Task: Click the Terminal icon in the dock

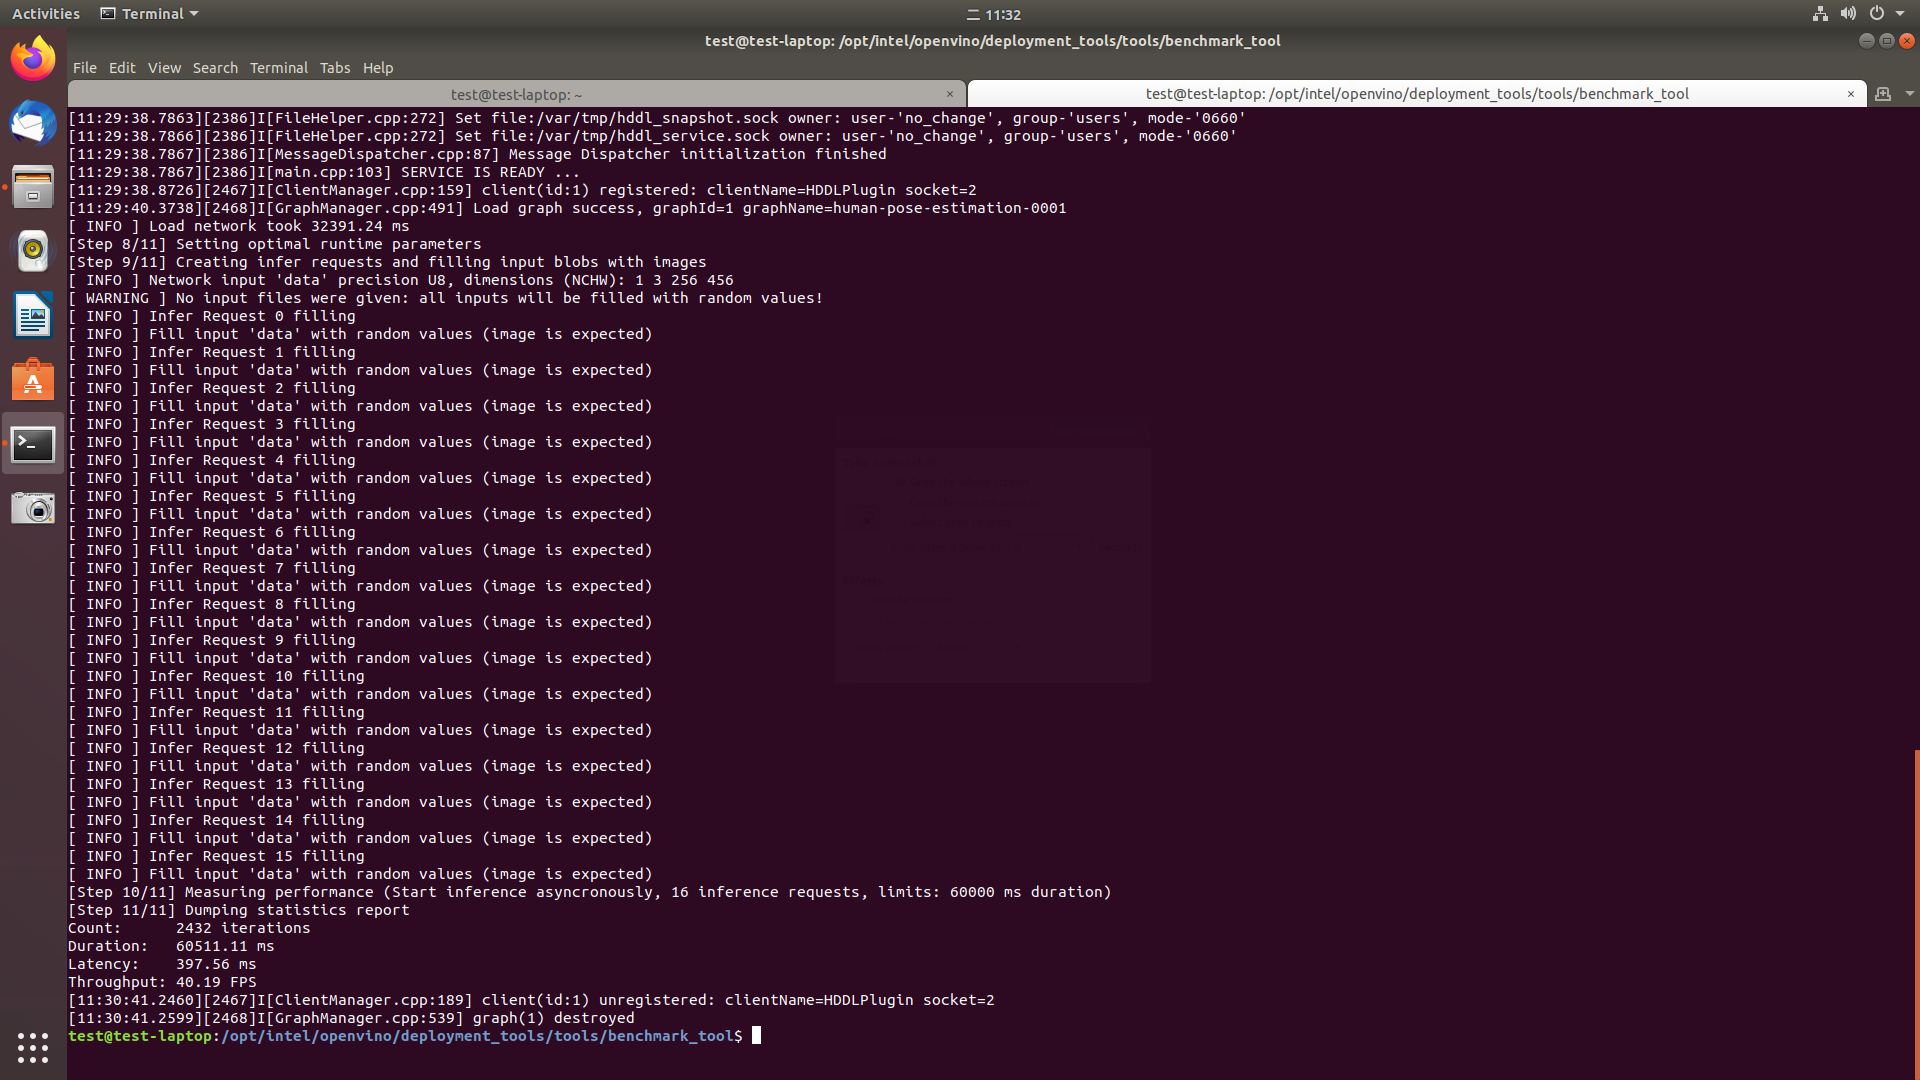Action: coord(33,444)
